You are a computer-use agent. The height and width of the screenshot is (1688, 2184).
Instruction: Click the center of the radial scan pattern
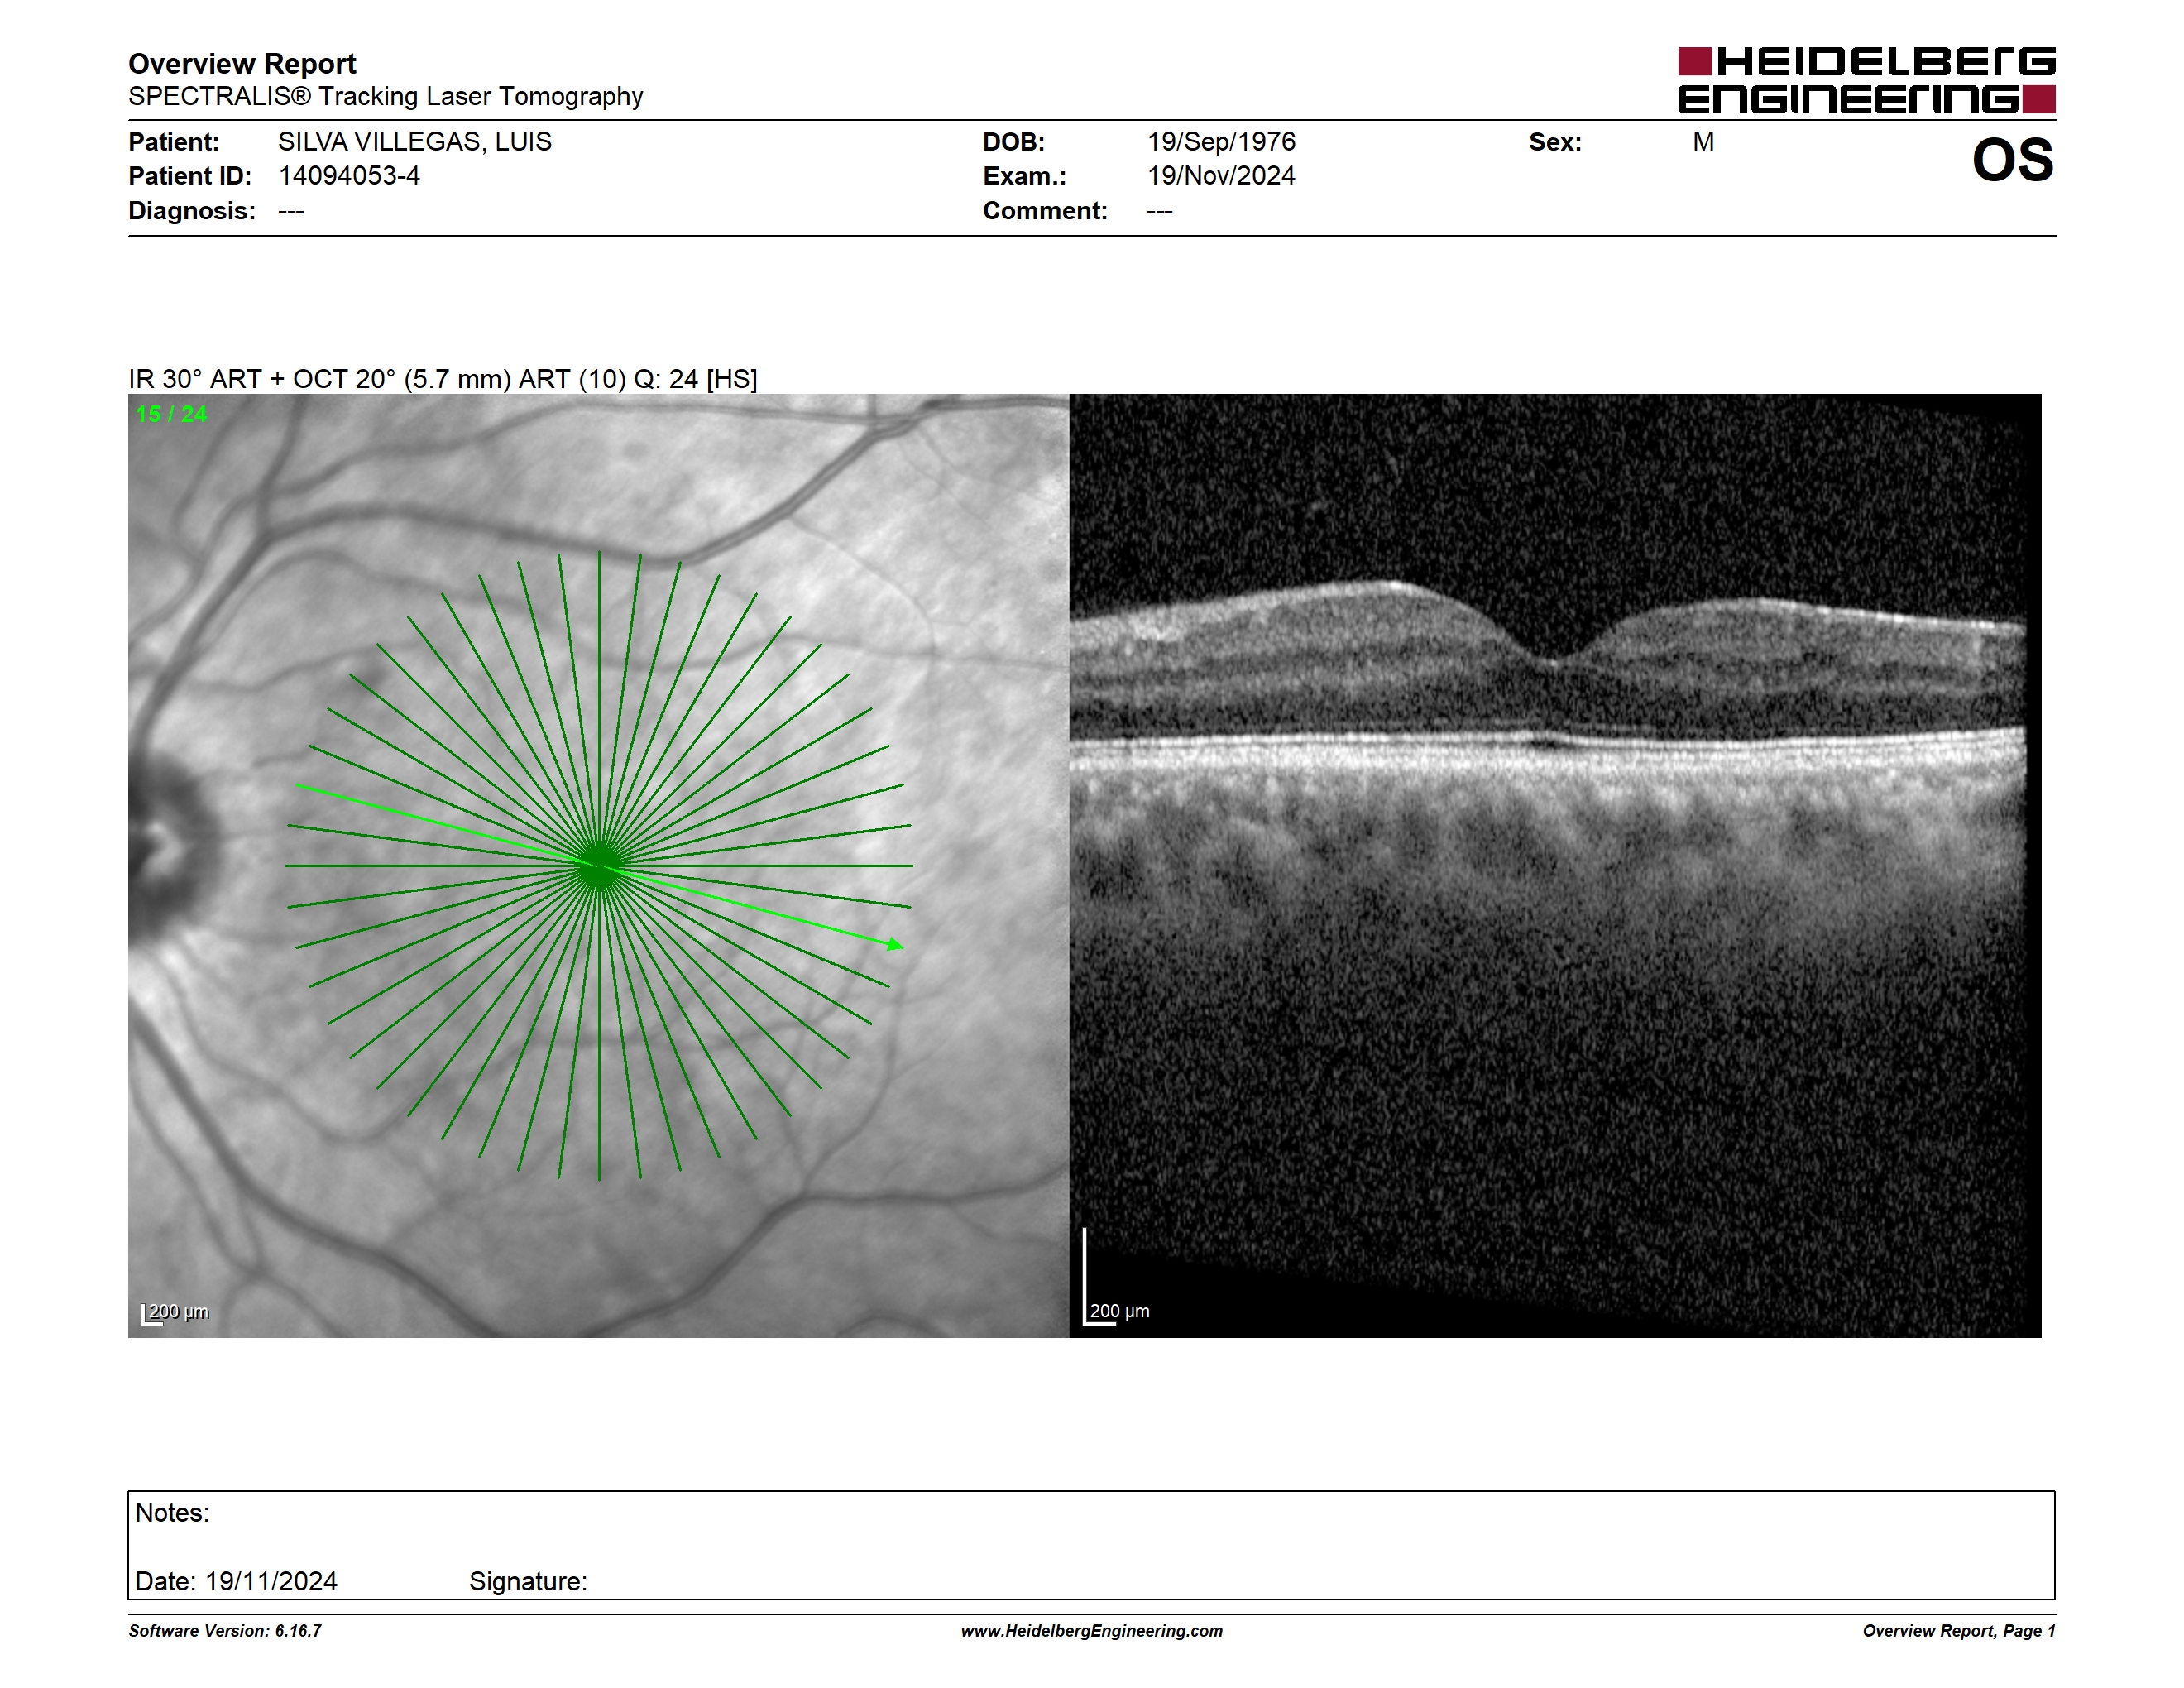(599, 865)
